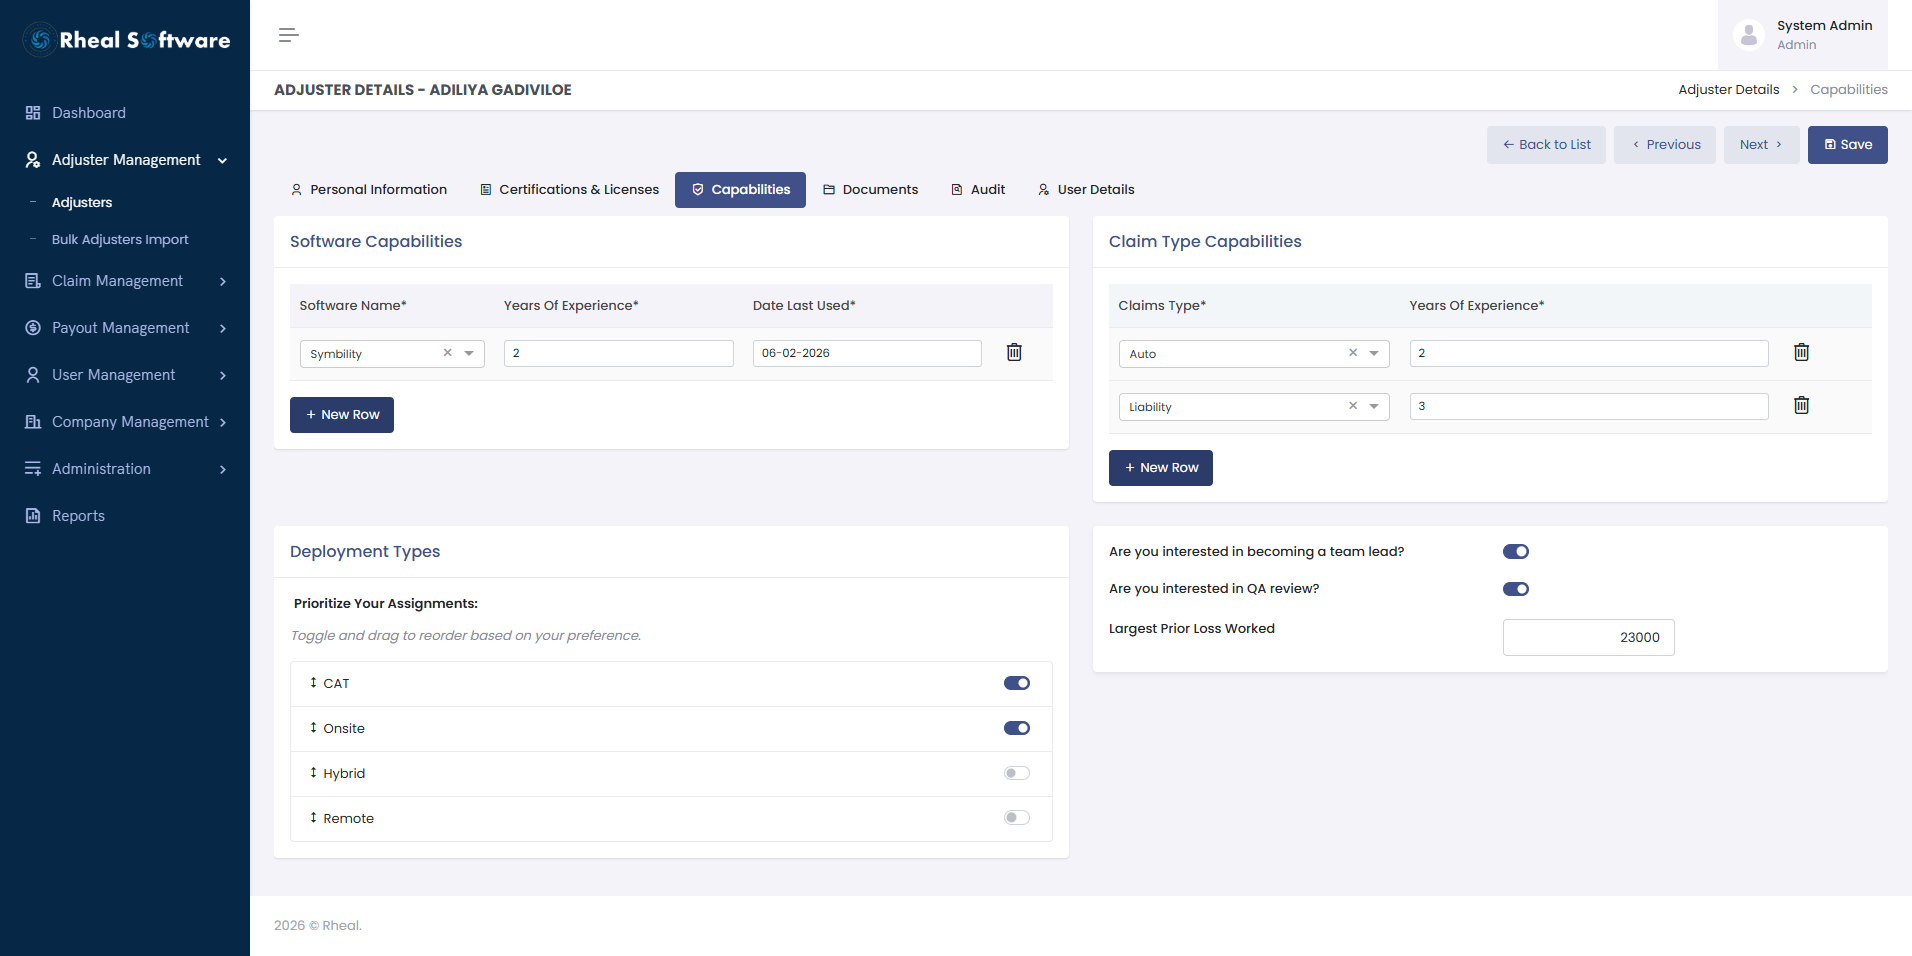
Task: Delete the Symbility software row
Action: click(x=1014, y=352)
